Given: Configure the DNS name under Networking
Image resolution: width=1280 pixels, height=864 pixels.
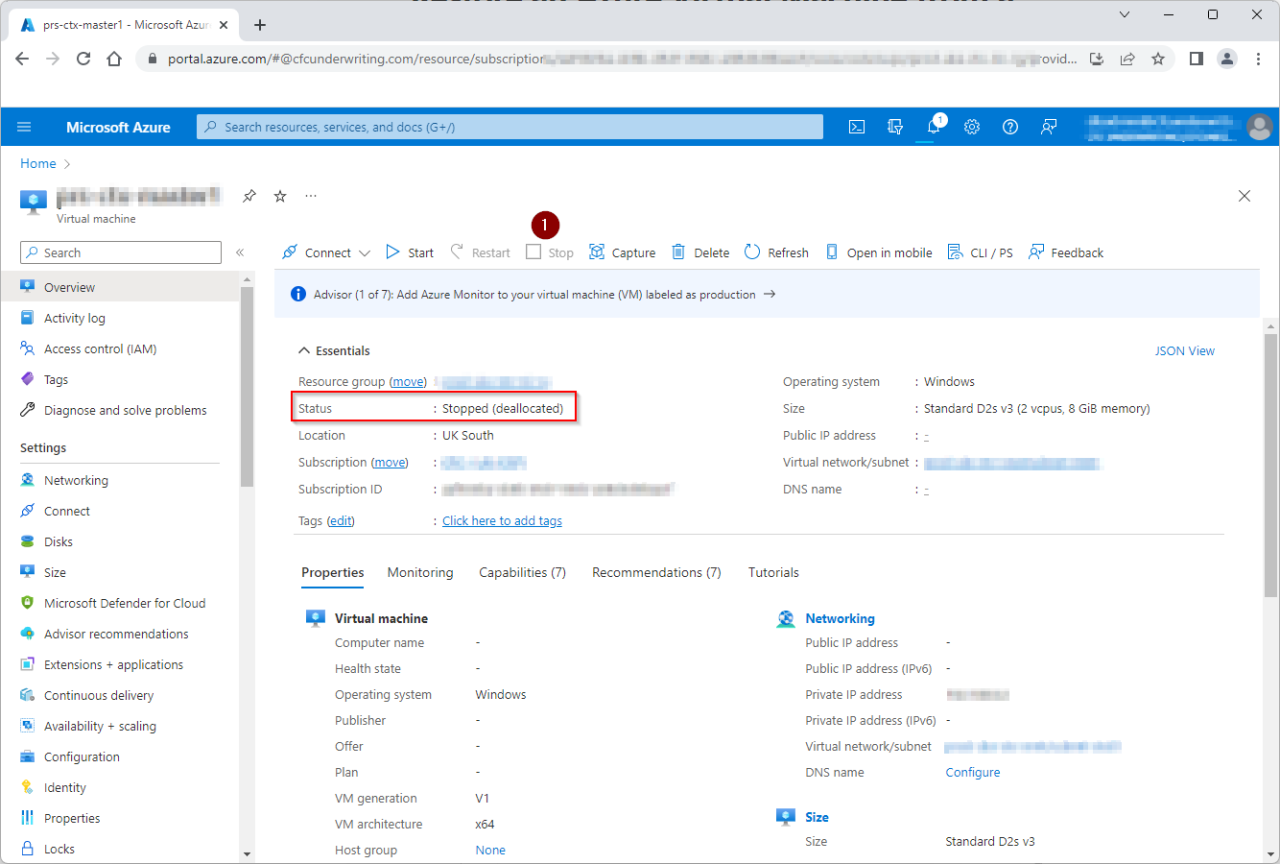Looking at the screenshot, I should 972,772.
